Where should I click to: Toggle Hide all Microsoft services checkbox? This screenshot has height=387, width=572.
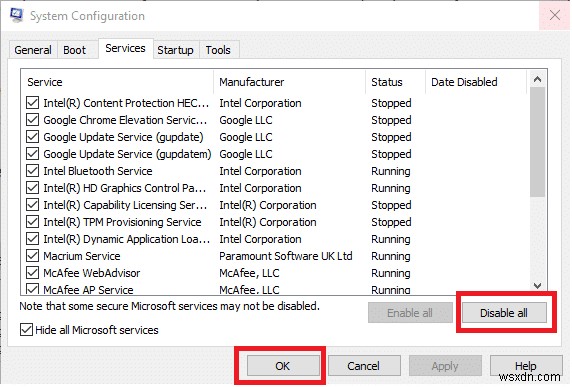(26, 330)
